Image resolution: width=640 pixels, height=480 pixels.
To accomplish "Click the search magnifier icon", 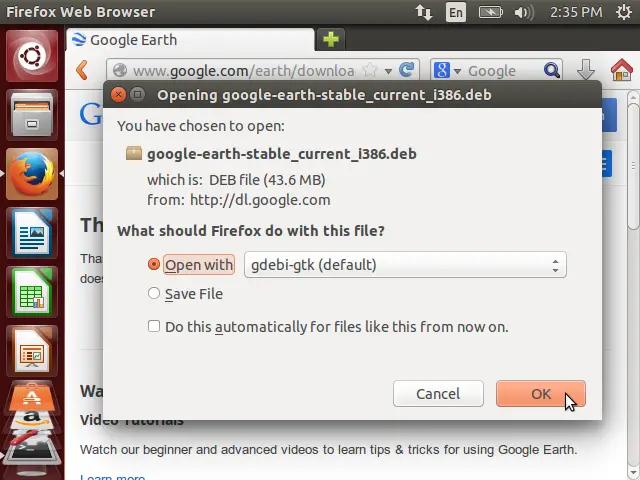I will click(x=552, y=70).
